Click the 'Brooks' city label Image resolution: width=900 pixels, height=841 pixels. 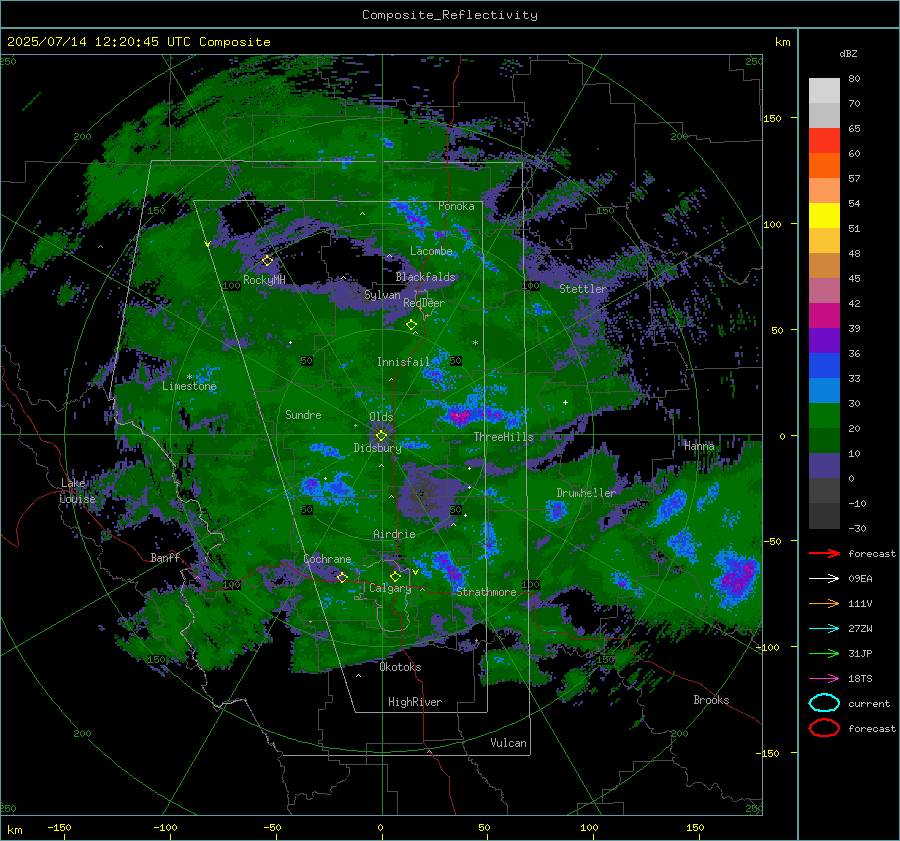click(x=711, y=700)
